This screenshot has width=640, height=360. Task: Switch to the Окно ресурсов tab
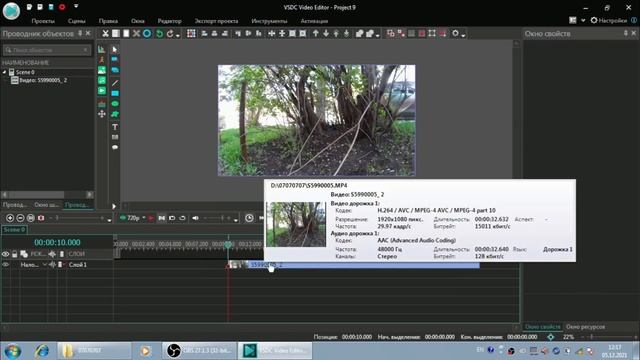585,327
